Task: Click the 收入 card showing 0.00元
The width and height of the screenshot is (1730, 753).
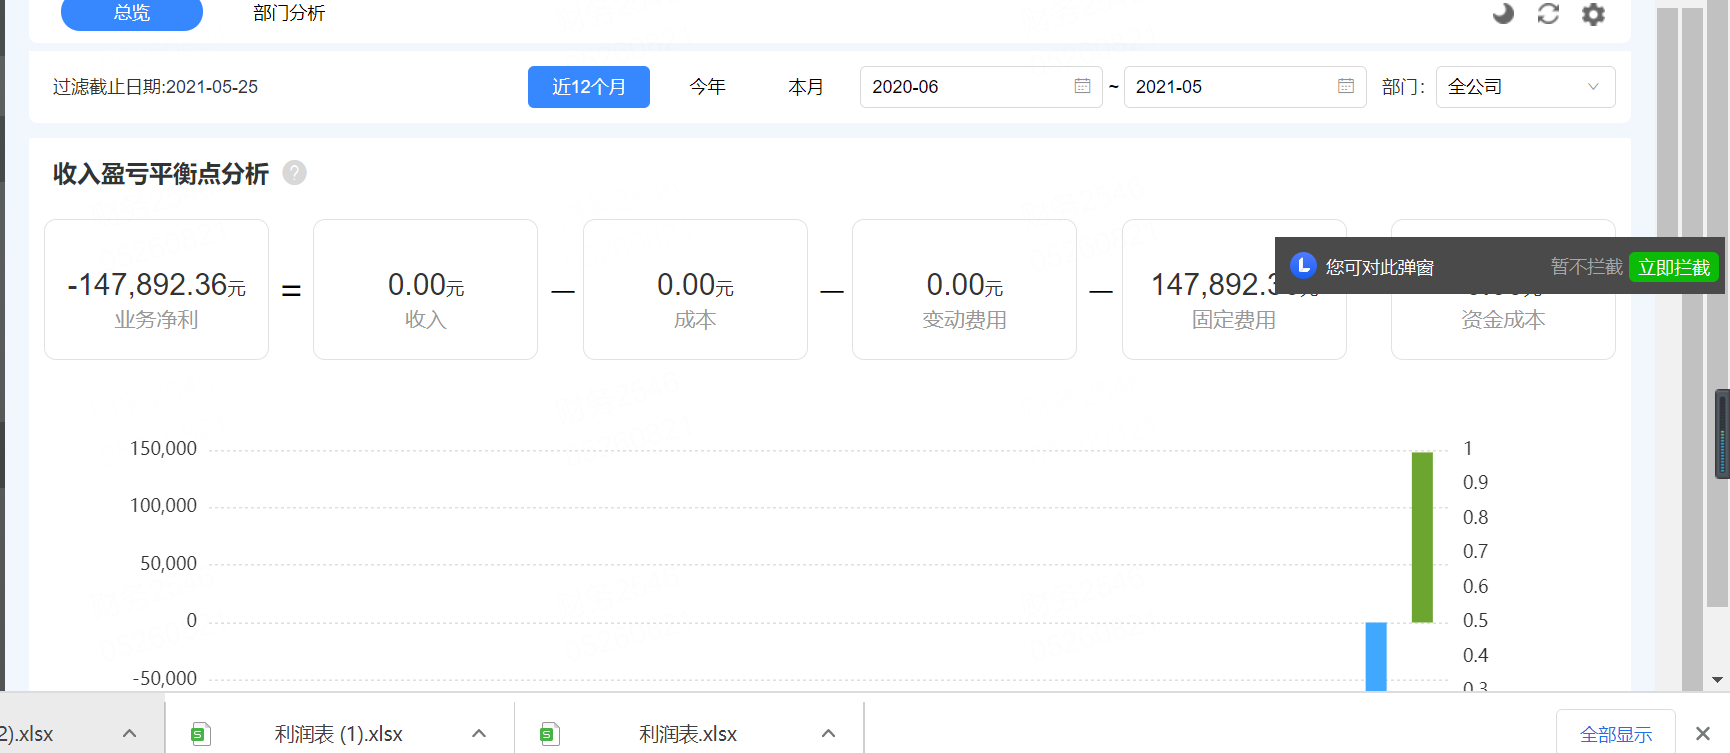Action: tap(425, 289)
